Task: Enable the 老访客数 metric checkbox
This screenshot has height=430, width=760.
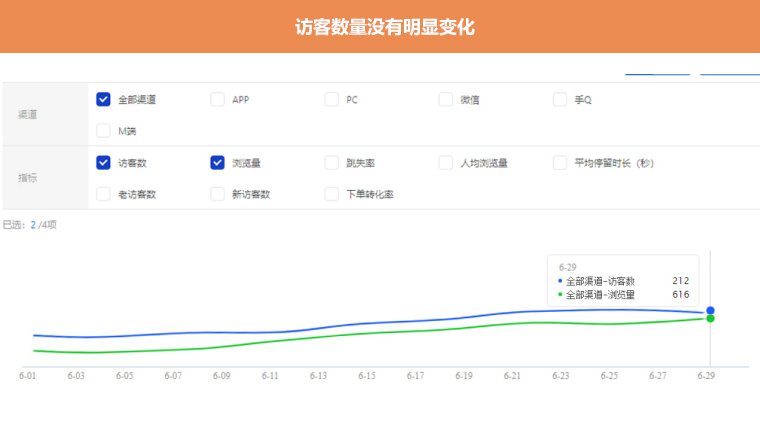Action: [103, 194]
